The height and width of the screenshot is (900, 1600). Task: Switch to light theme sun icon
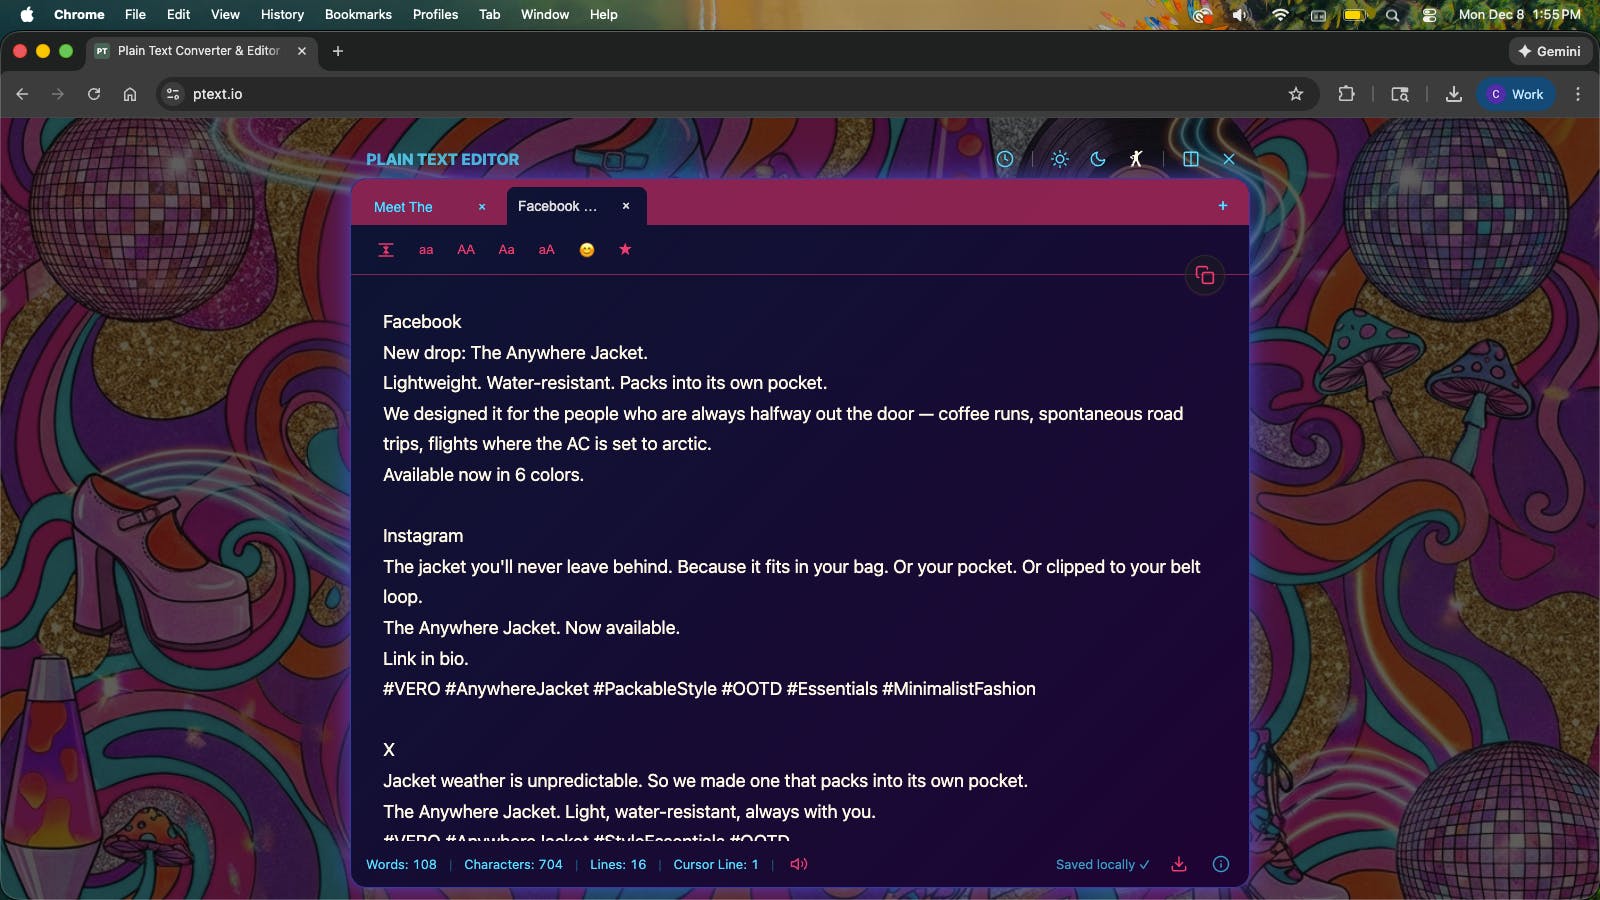pyautogui.click(x=1060, y=159)
